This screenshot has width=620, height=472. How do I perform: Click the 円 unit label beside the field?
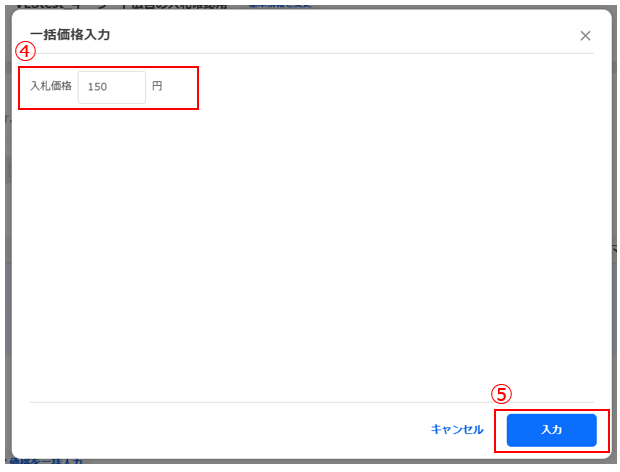(x=157, y=86)
